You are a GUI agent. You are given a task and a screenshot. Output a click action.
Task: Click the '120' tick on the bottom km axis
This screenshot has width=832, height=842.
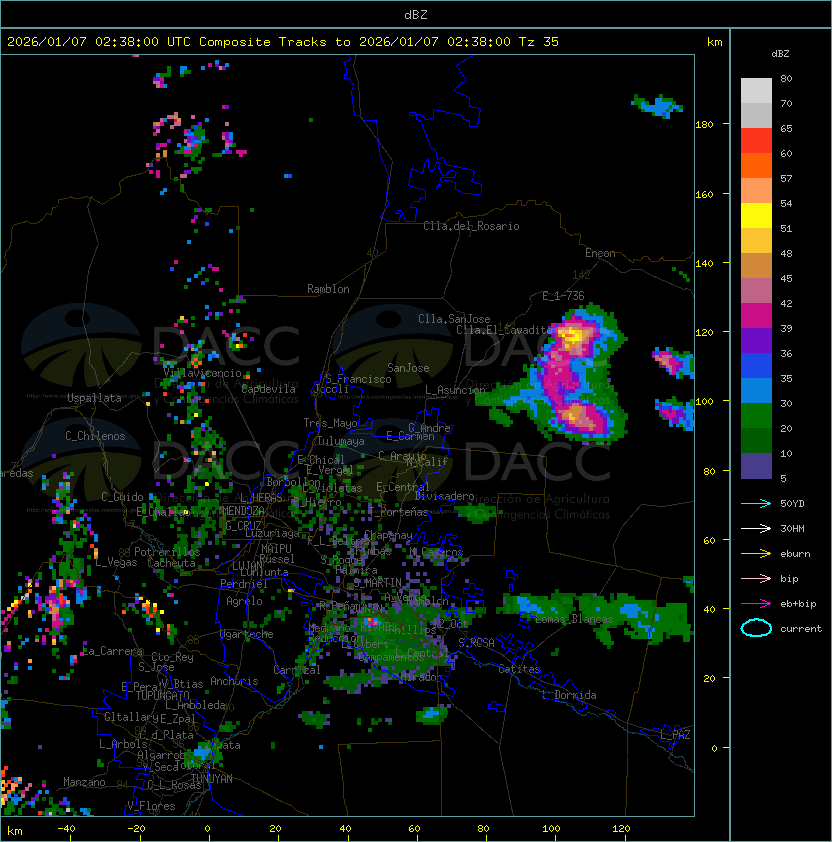[621, 829]
